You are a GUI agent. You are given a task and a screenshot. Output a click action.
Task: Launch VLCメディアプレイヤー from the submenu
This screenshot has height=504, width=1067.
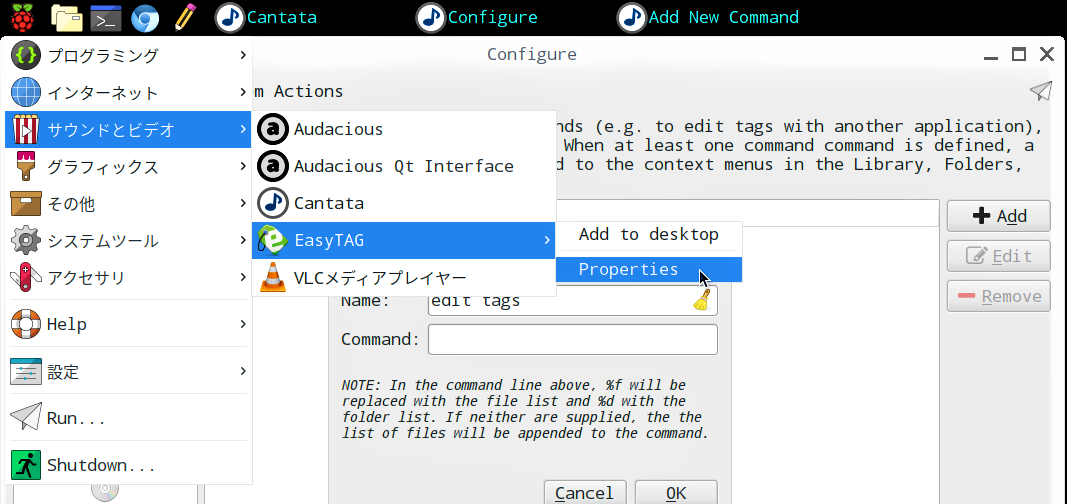point(404,278)
